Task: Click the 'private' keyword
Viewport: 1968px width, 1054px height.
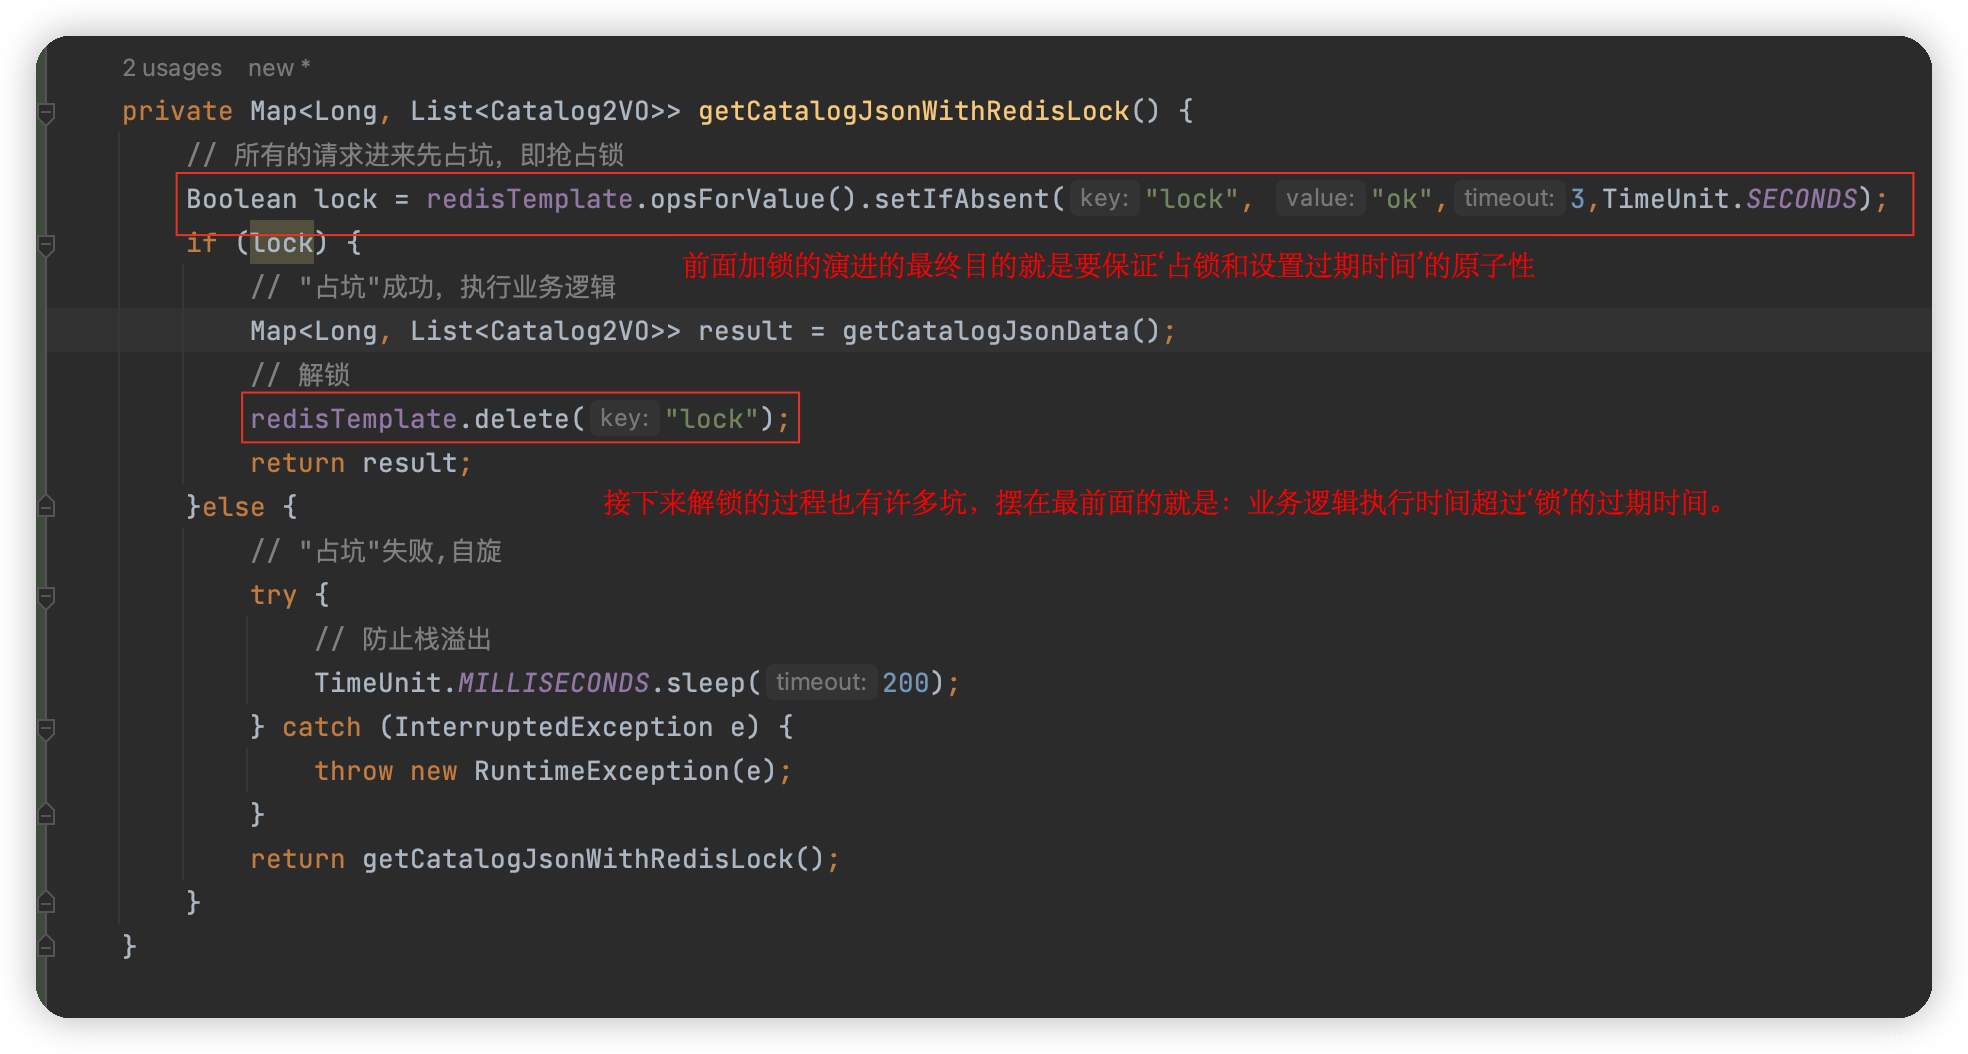Action: tap(177, 111)
